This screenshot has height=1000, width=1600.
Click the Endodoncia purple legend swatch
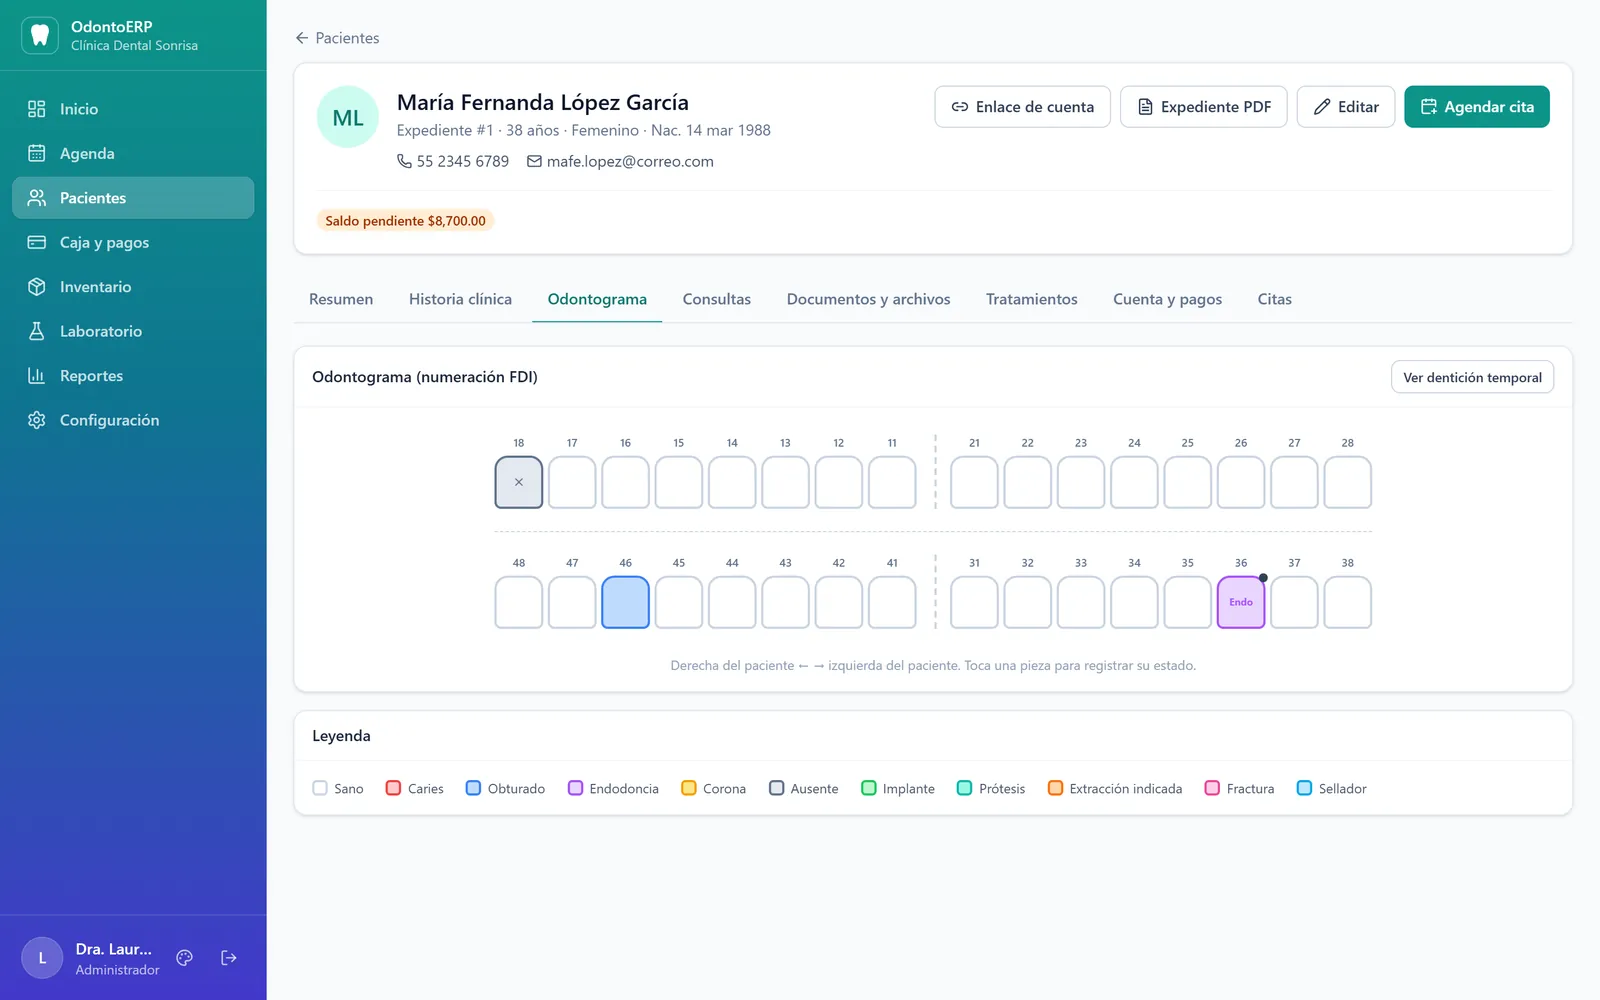point(576,788)
